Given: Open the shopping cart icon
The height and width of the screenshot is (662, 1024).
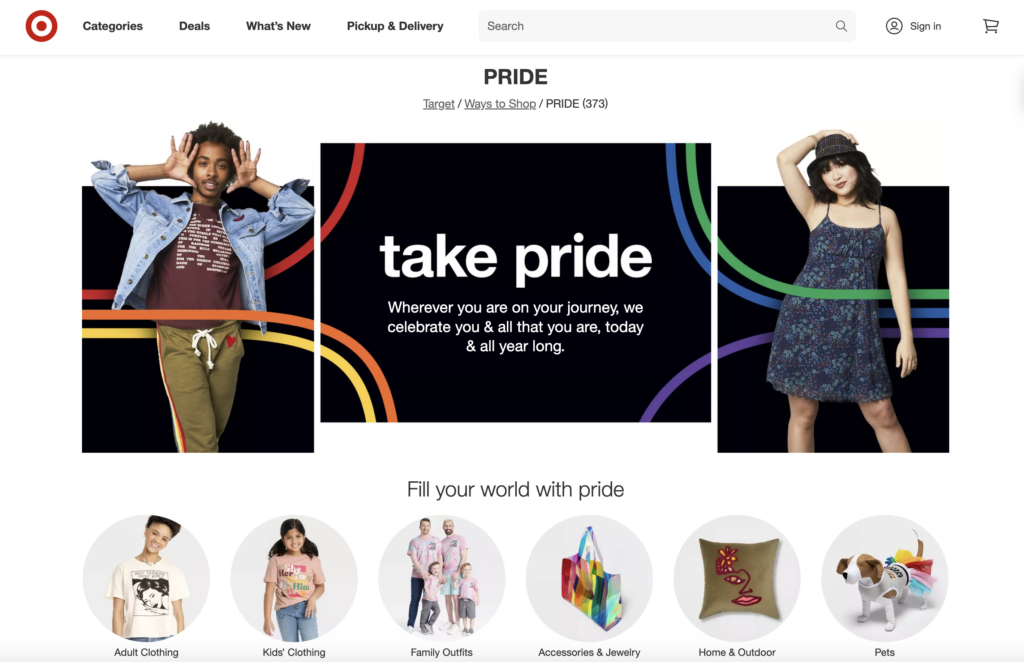Looking at the screenshot, I should click(991, 26).
